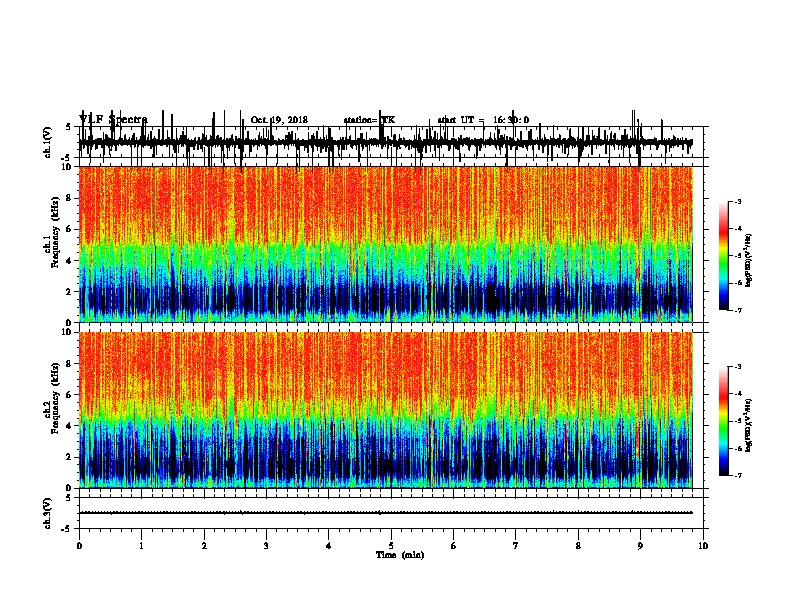
Task: Click the "station=" label in the header
Action: [x=361, y=120]
